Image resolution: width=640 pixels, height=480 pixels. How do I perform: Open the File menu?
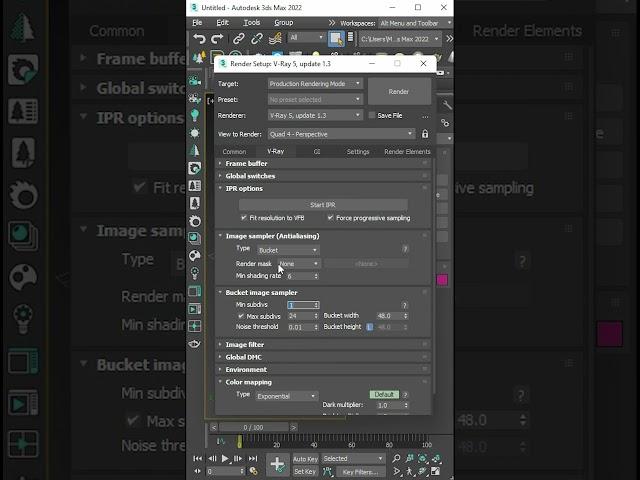coord(197,23)
